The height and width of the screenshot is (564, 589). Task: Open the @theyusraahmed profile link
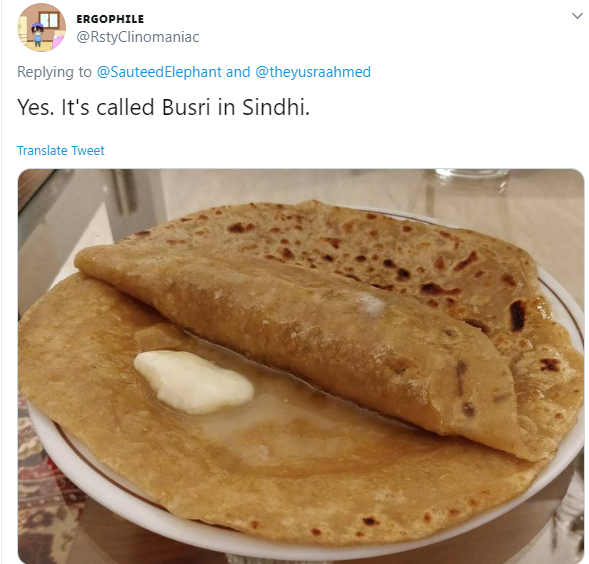pos(313,72)
